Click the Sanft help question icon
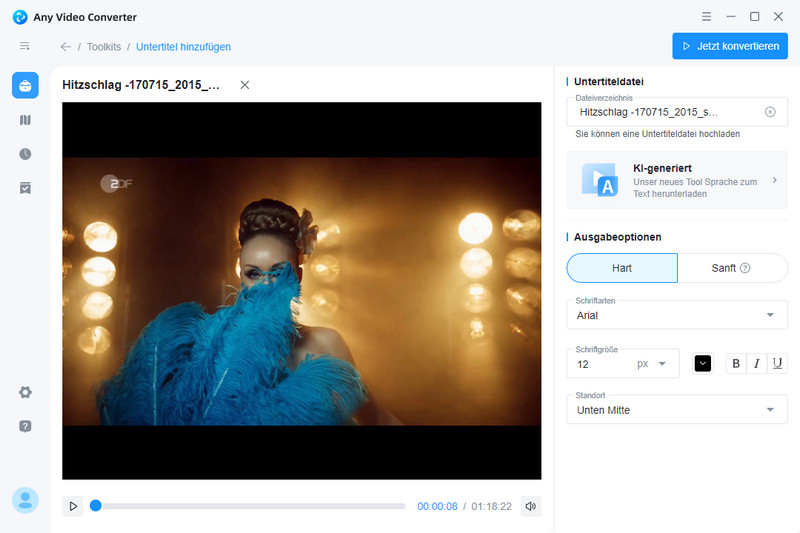 click(x=745, y=268)
